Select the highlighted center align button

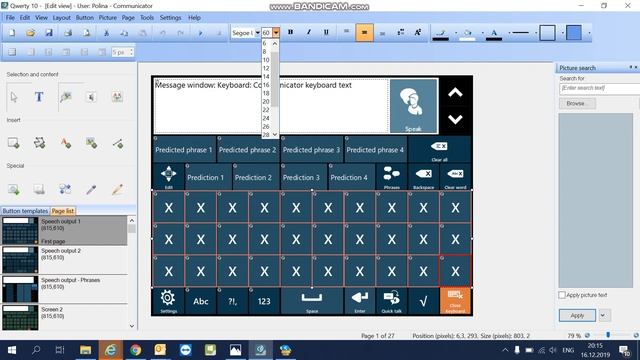tap(364, 33)
